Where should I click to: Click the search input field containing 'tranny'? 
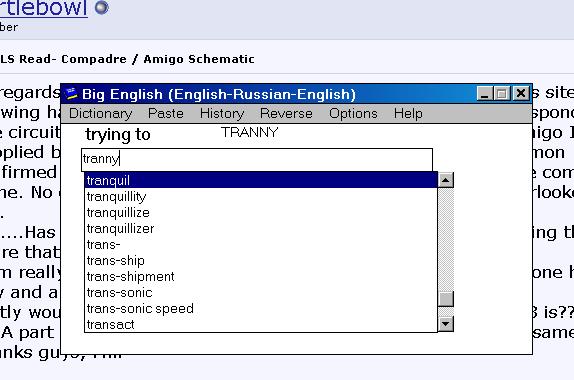pos(257,160)
